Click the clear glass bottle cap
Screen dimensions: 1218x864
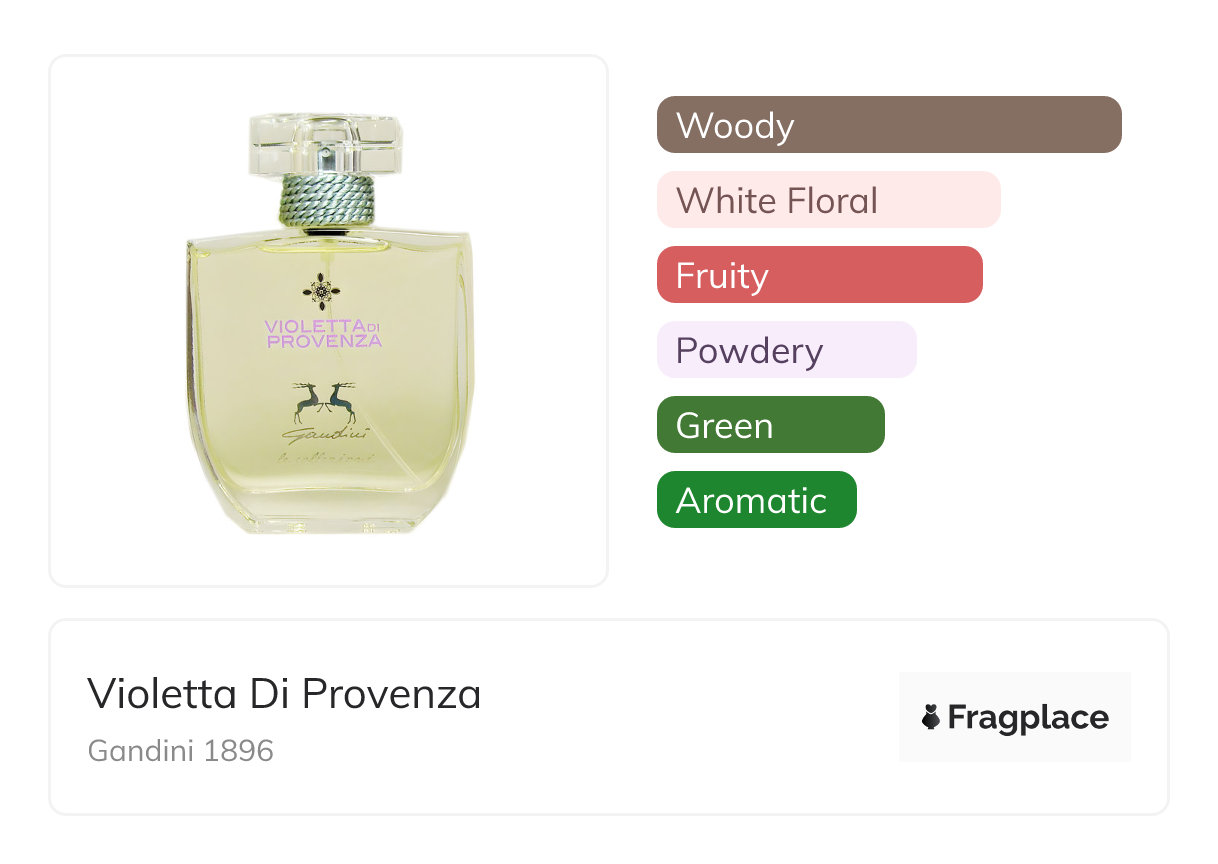(x=325, y=144)
